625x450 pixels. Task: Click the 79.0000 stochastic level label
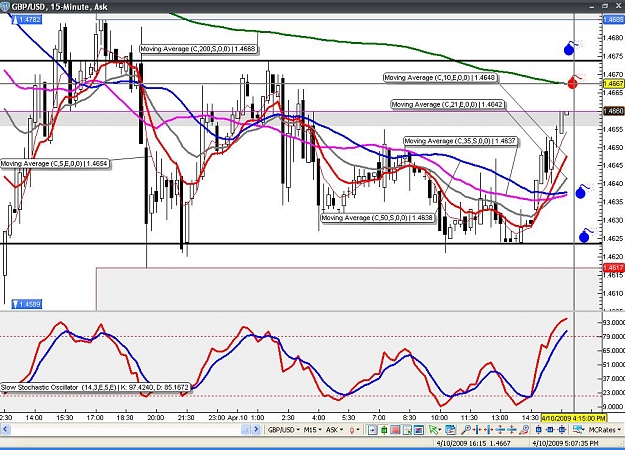point(614,337)
